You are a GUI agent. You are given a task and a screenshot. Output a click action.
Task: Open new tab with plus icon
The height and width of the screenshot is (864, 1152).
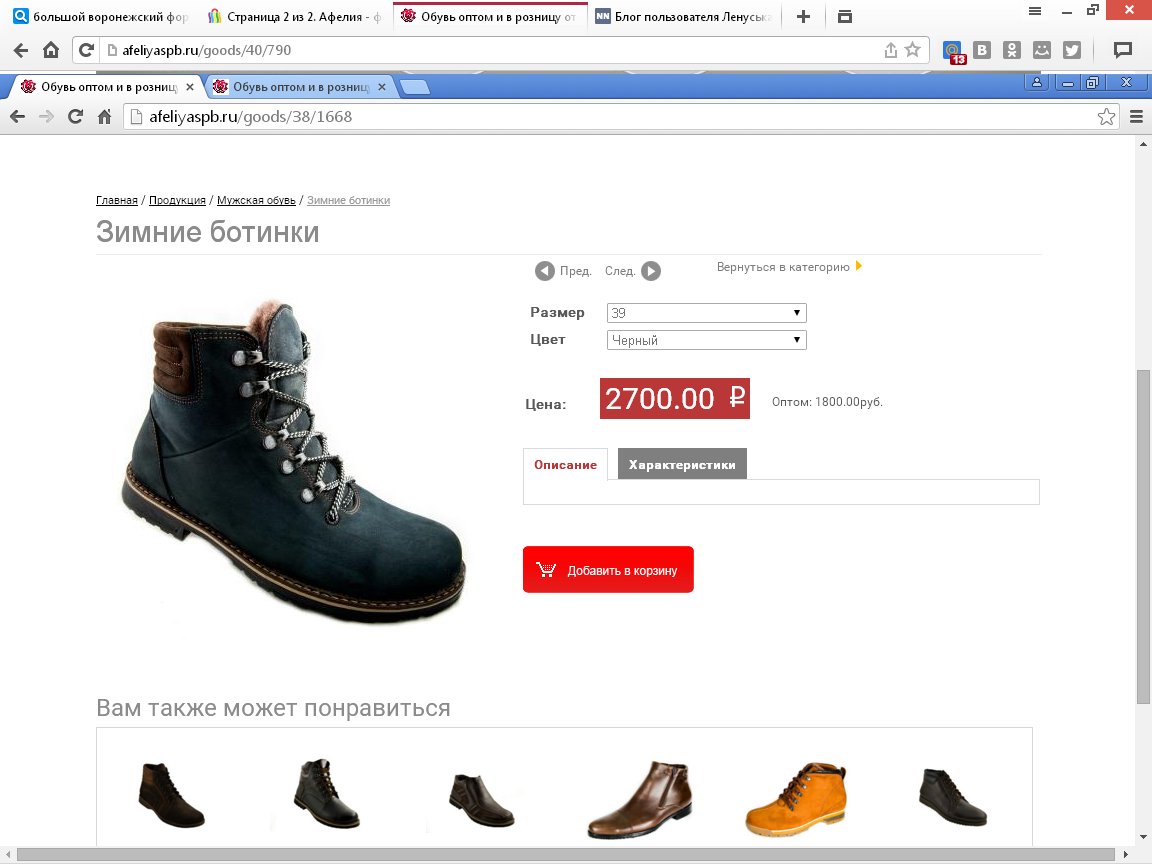[x=803, y=16]
